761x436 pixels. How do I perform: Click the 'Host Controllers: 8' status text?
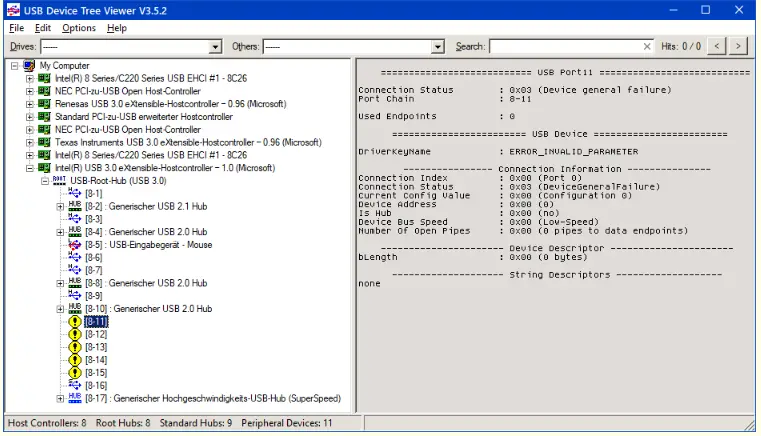47,423
